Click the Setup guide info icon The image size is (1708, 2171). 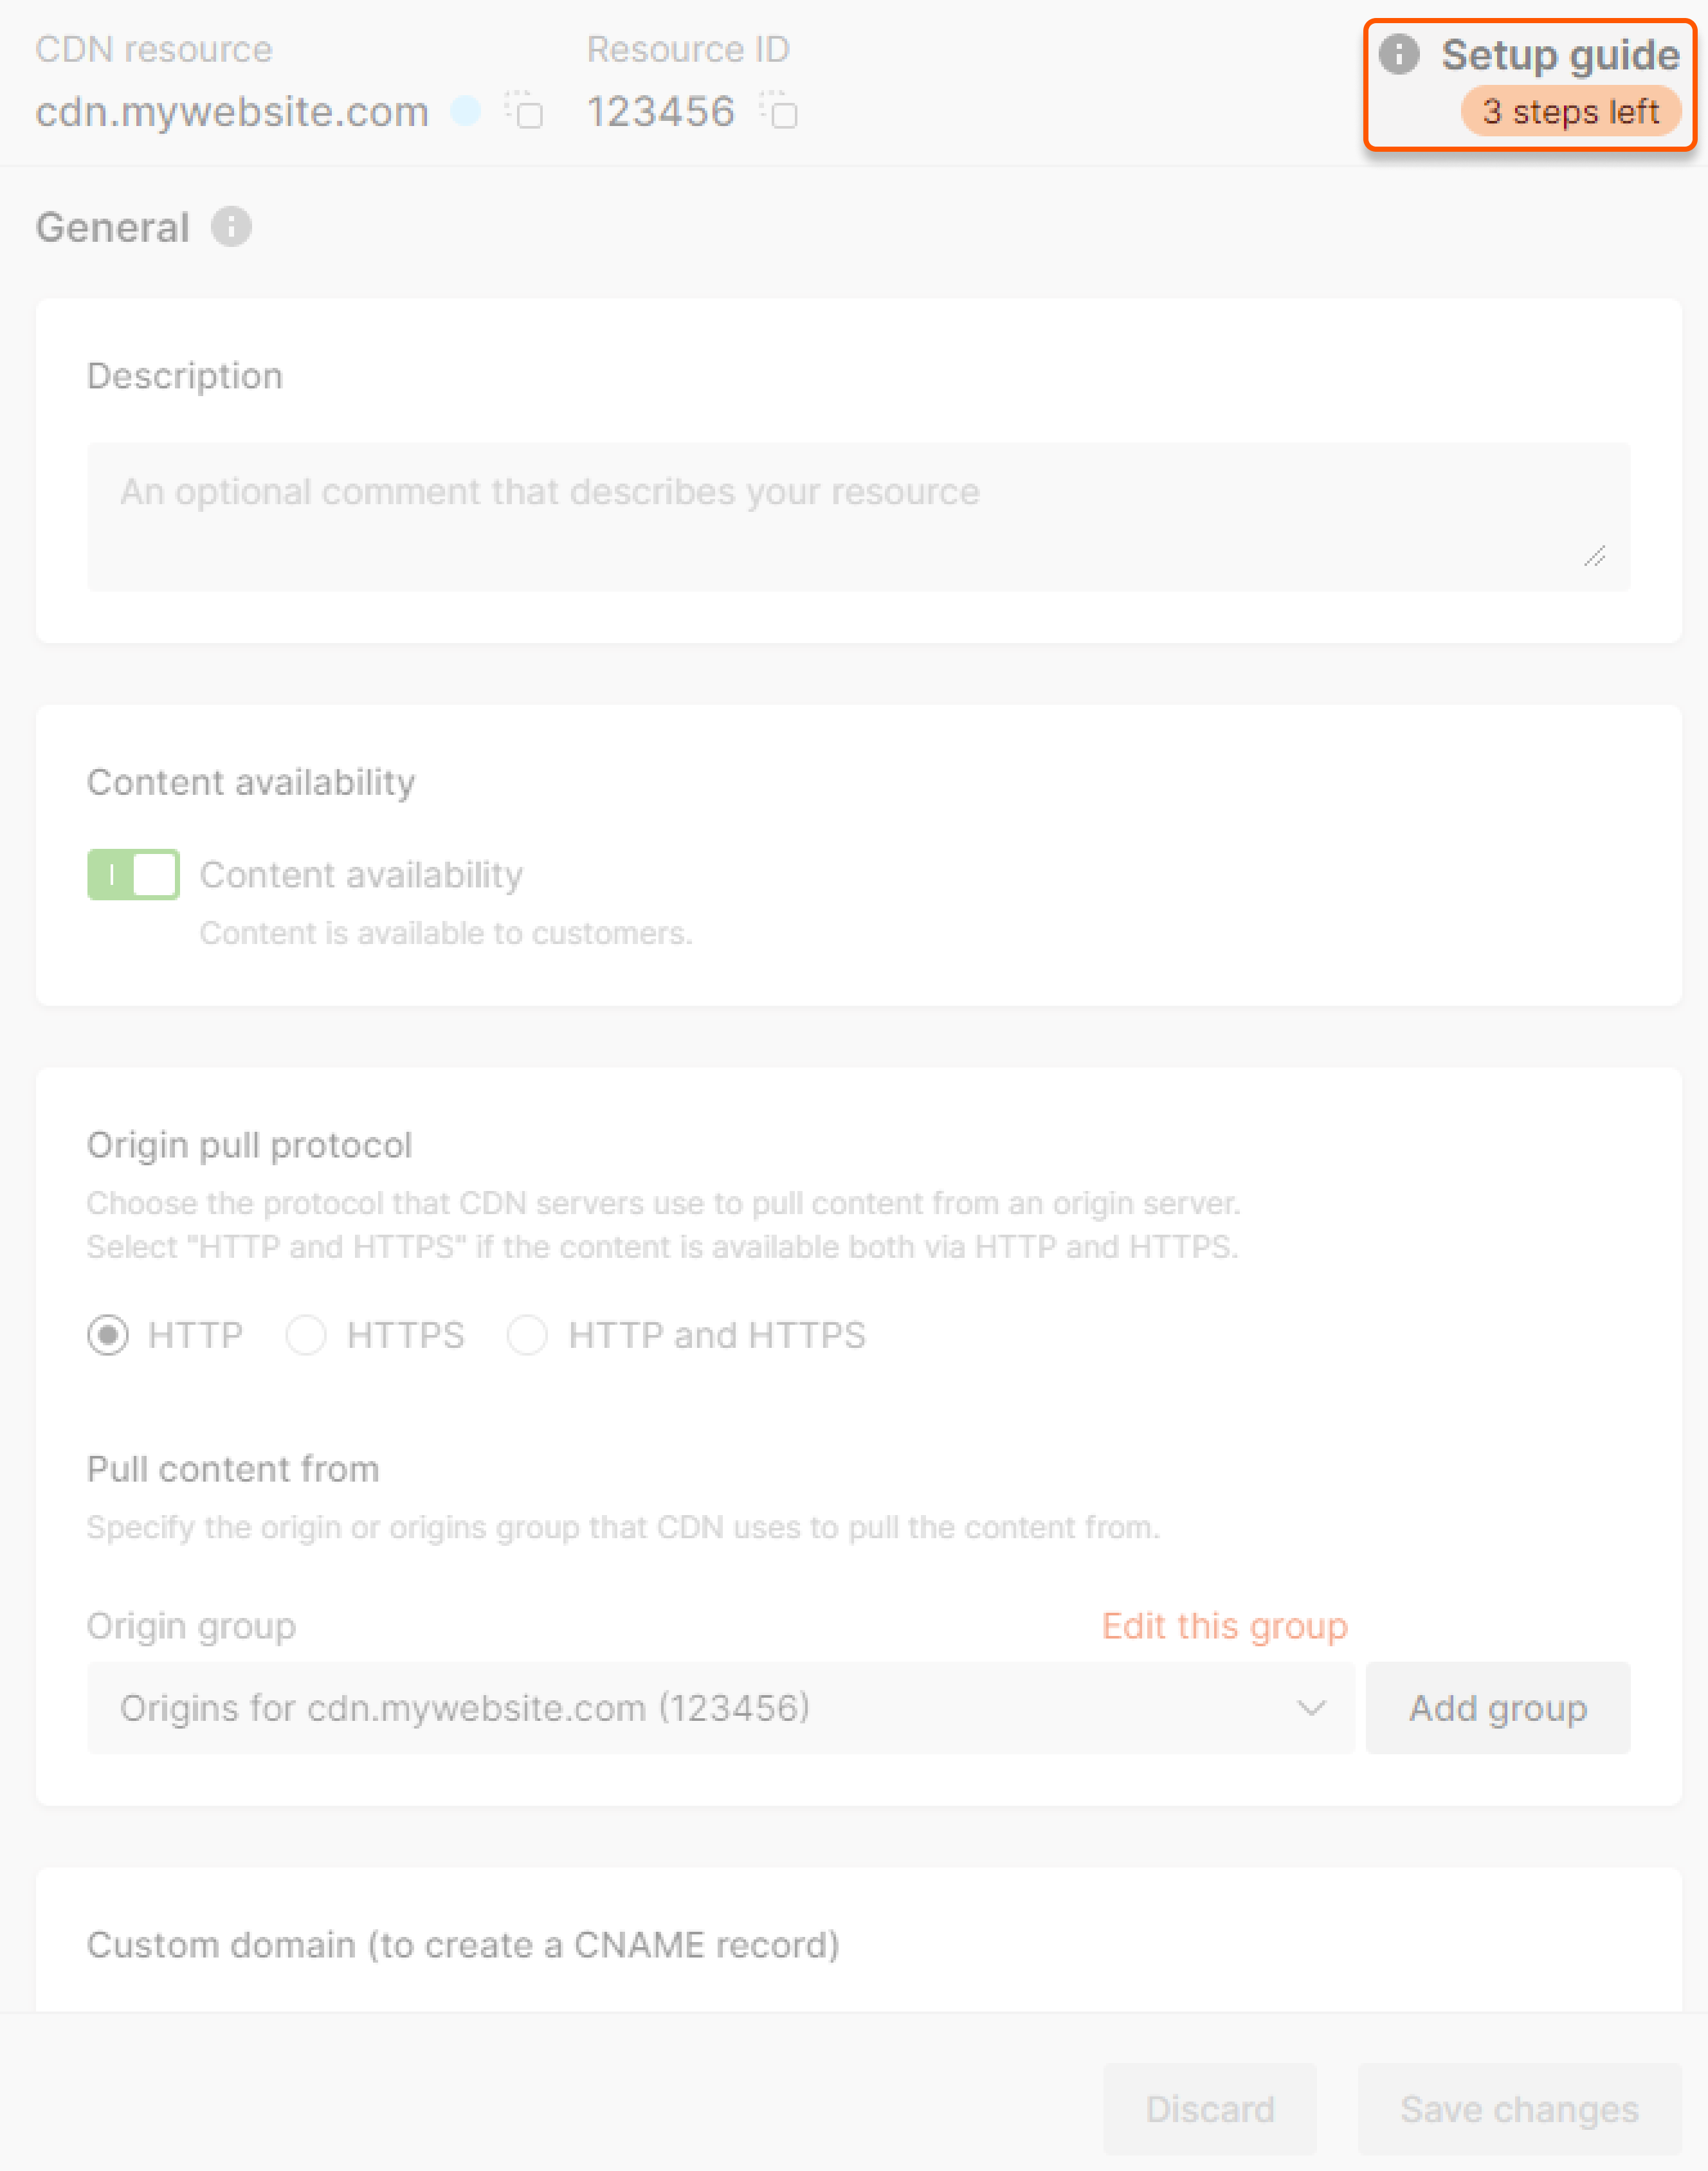(x=1398, y=55)
